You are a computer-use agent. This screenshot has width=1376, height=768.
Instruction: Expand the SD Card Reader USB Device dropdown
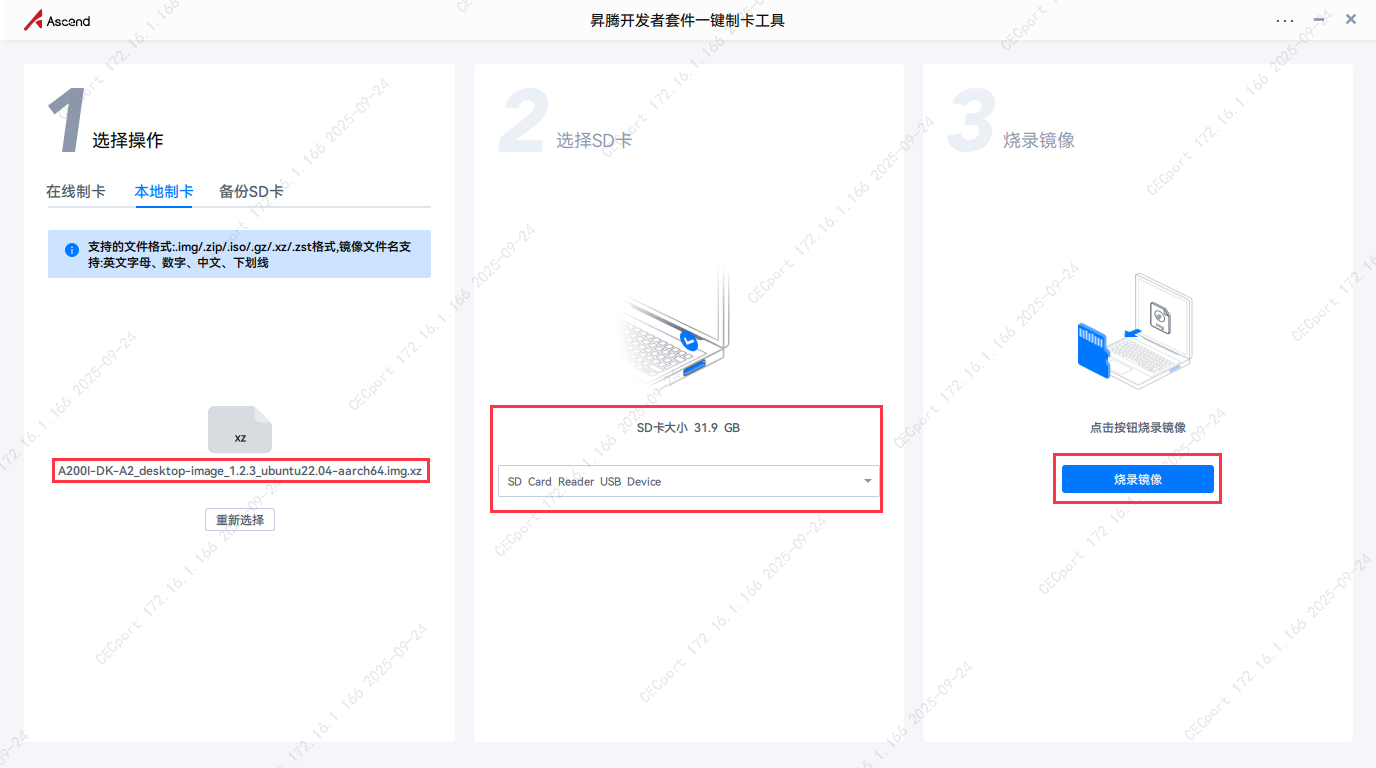tap(687, 481)
